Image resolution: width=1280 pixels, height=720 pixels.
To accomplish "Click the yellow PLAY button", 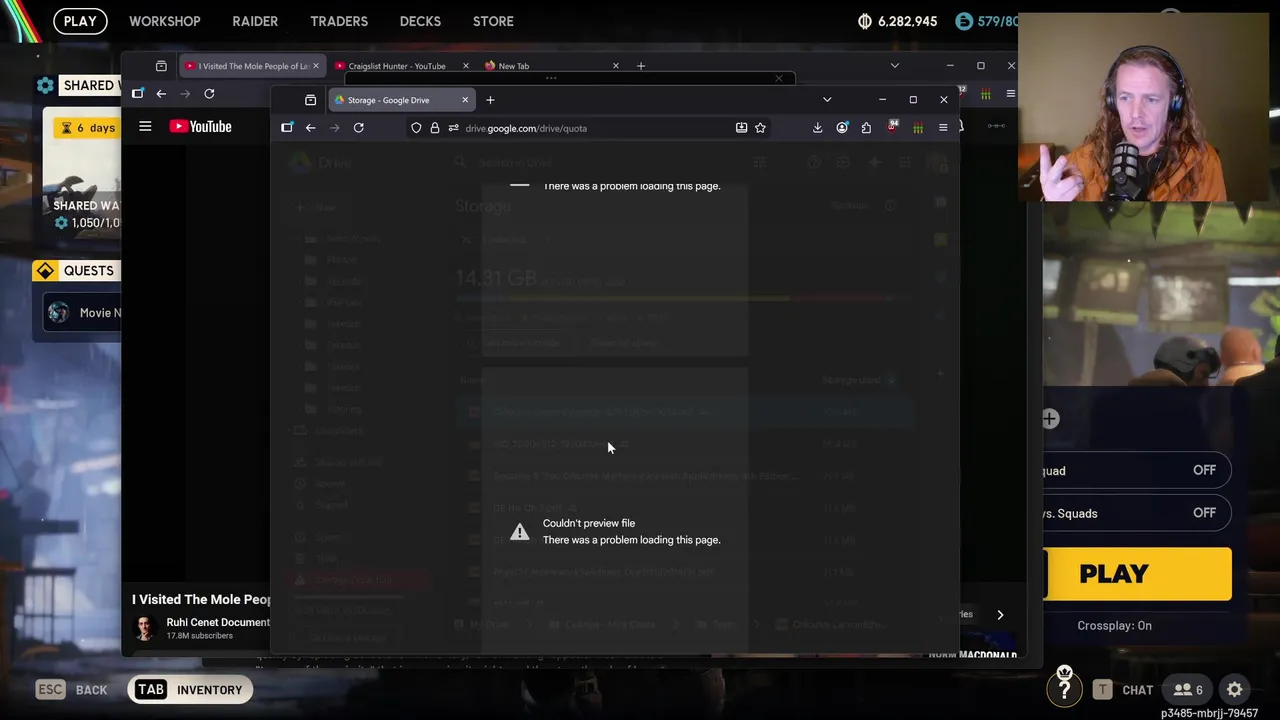I will (1137, 574).
